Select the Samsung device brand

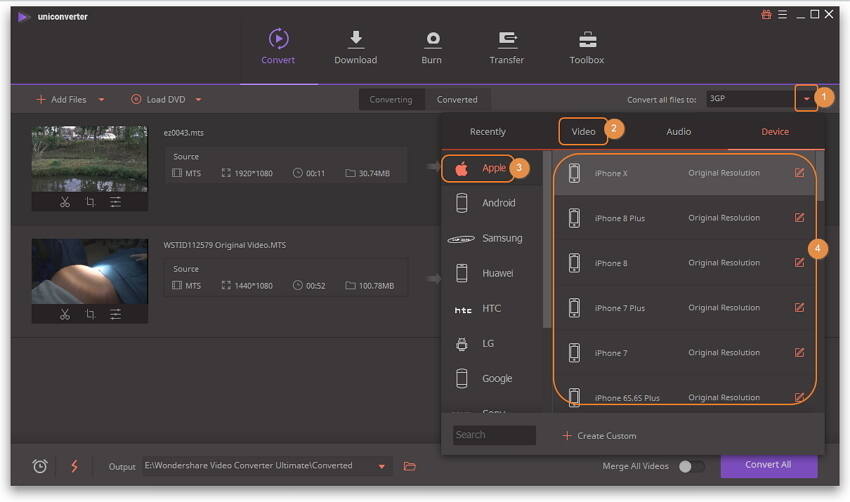click(x=492, y=238)
